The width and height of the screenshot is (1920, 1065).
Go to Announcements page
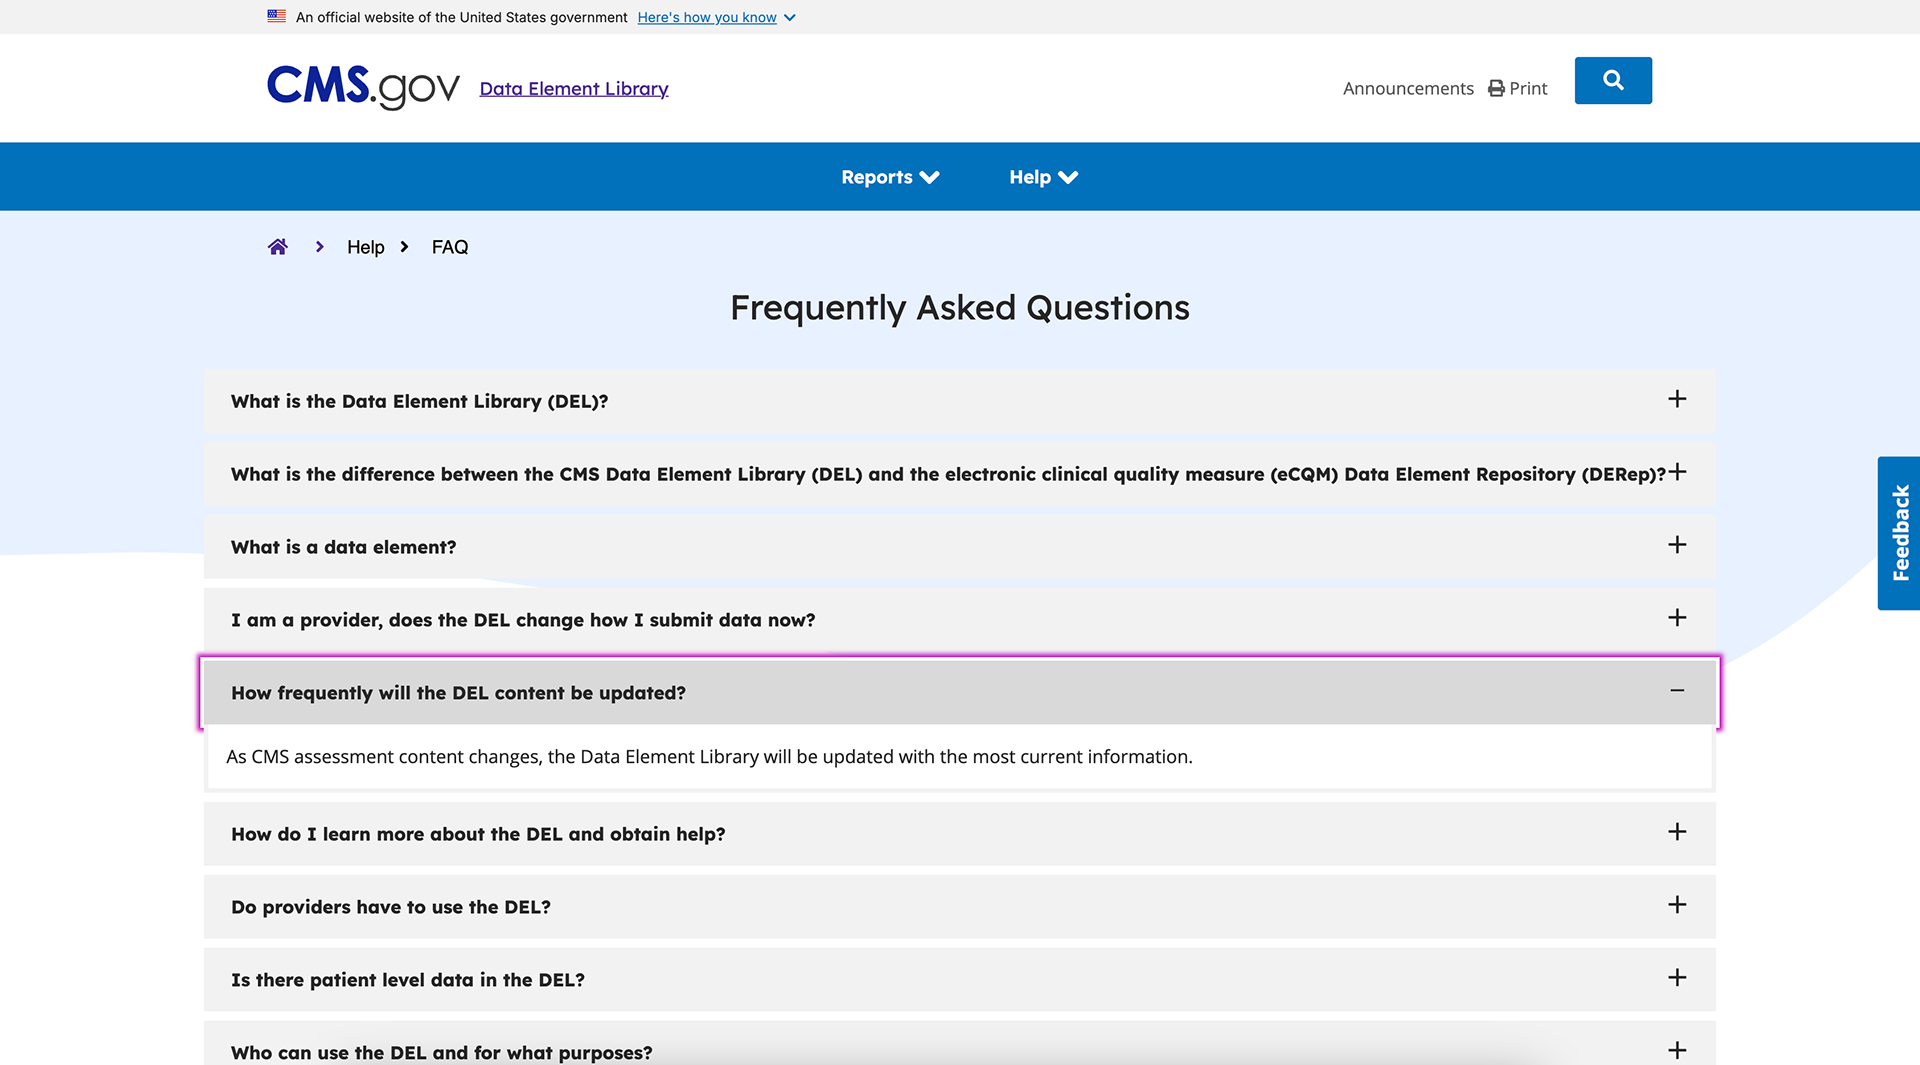1408,89
